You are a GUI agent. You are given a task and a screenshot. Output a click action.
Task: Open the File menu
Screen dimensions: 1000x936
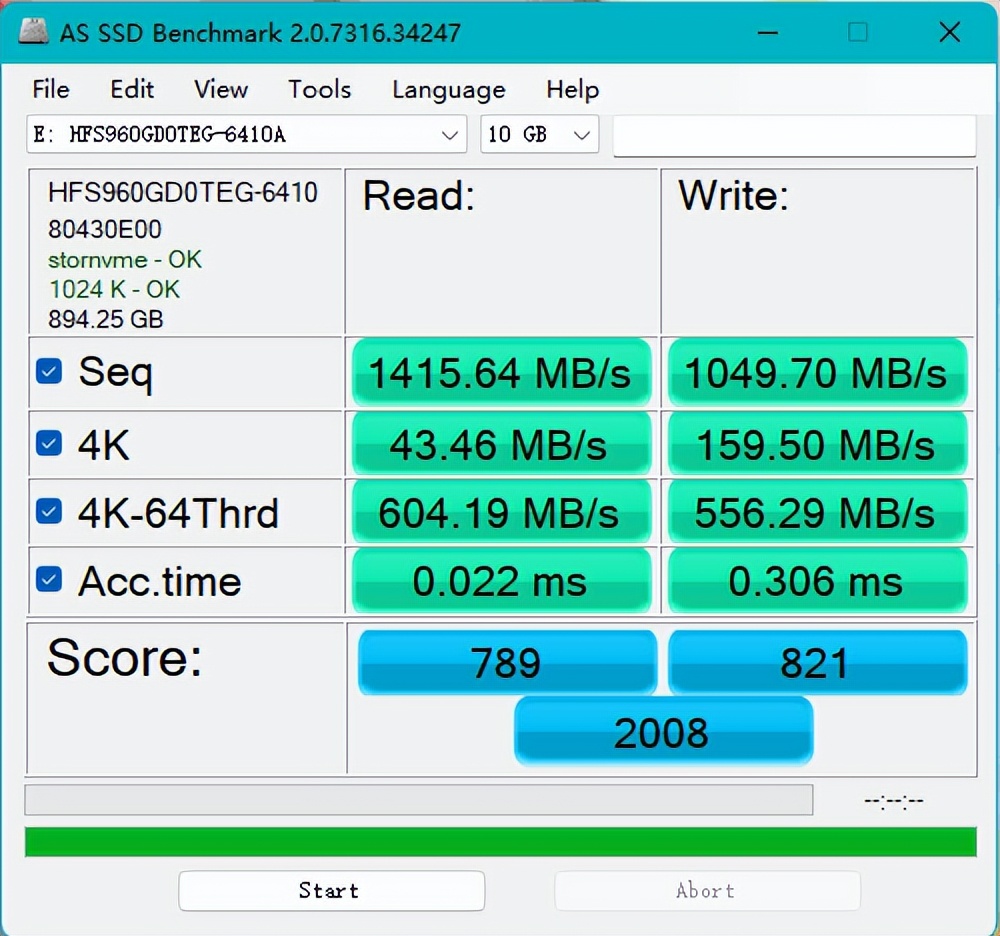click(x=51, y=89)
